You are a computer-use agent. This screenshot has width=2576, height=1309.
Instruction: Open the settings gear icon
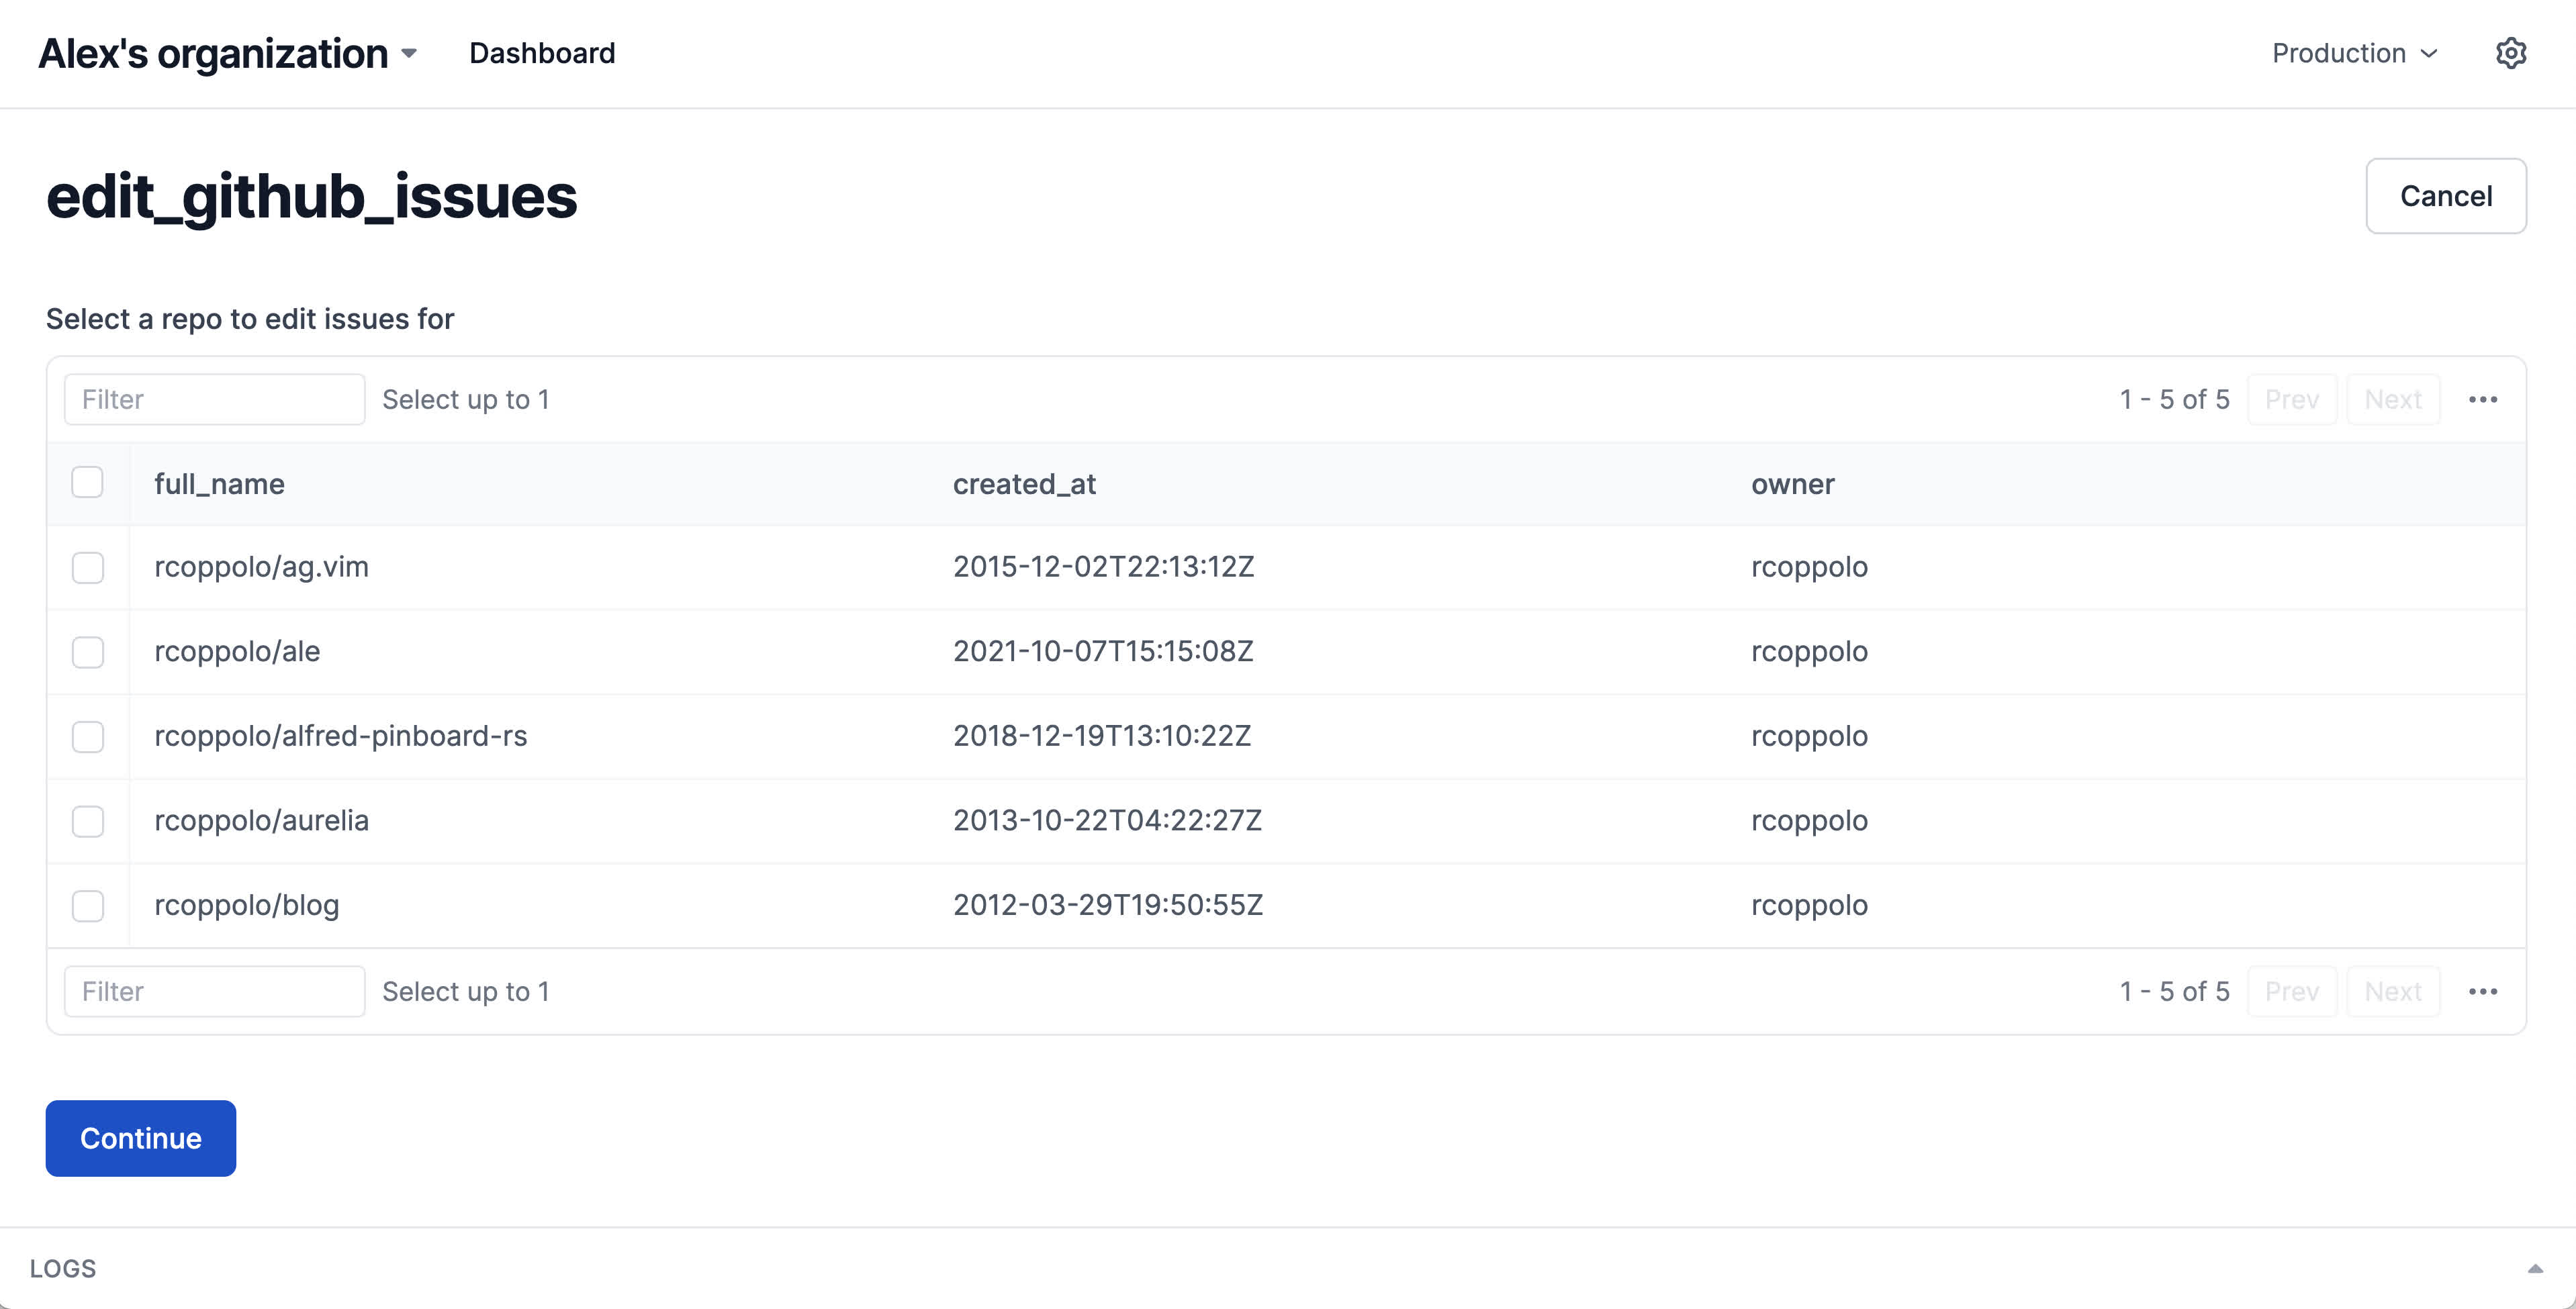click(x=2510, y=53)
